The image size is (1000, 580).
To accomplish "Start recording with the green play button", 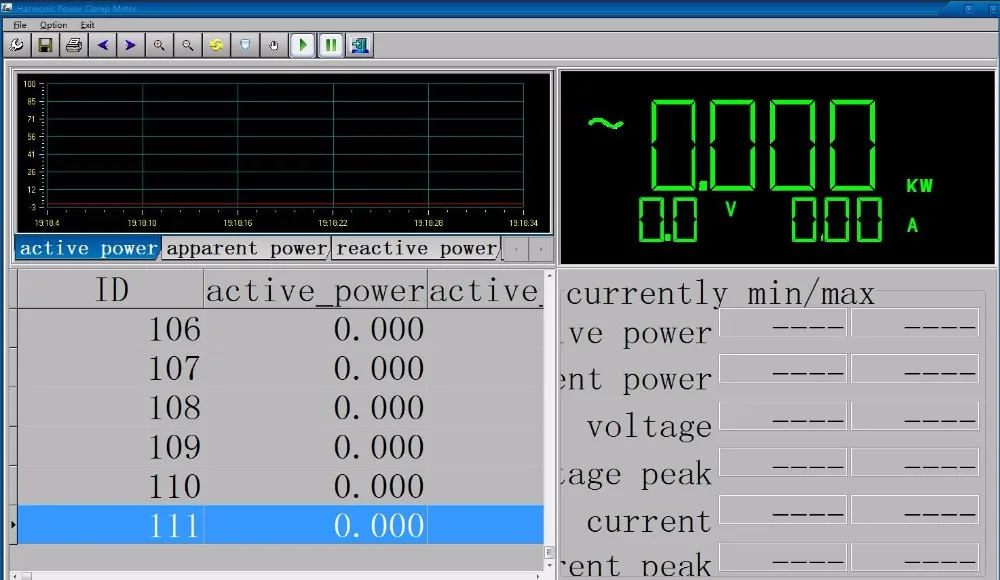I will pyautogui.click(x=303, y=45).
